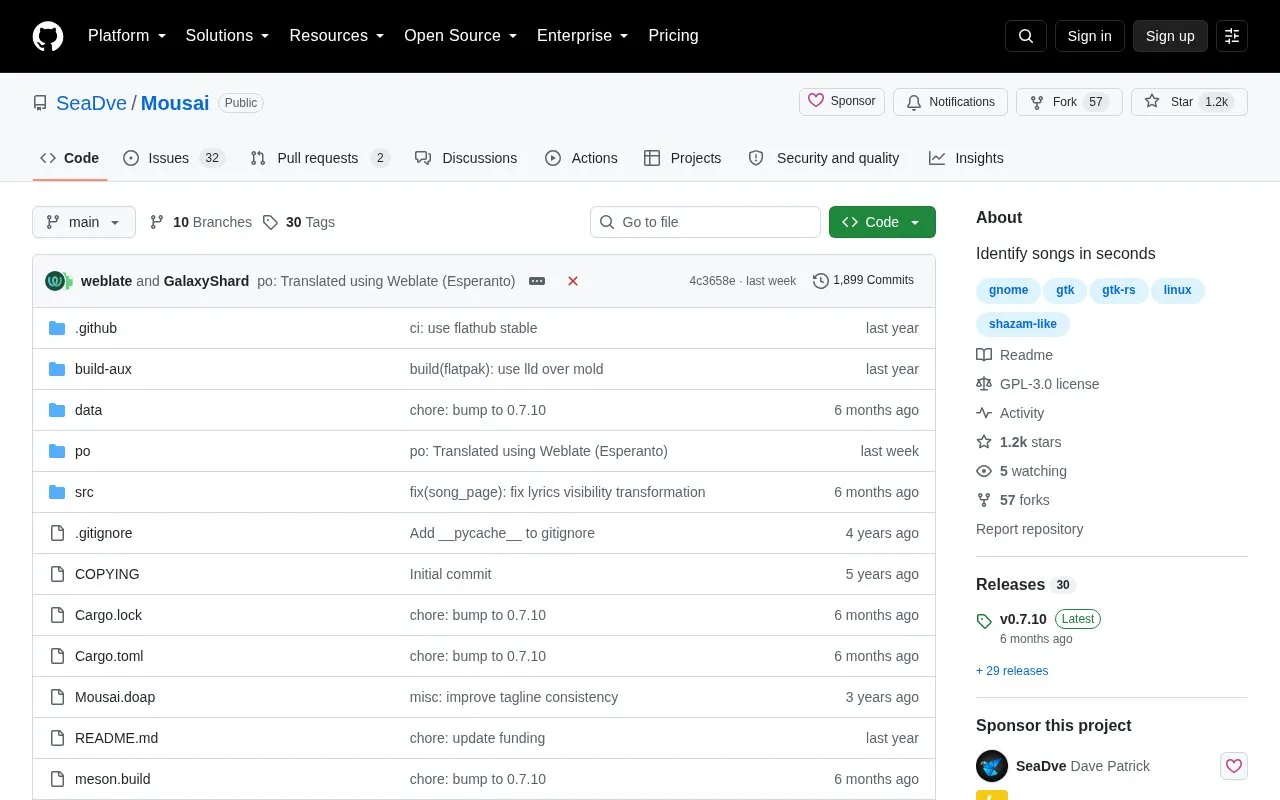The width and height of the screenshot is (1280, 800).
Task: Fork the repository via Fork button
Action: [1069, 102]
